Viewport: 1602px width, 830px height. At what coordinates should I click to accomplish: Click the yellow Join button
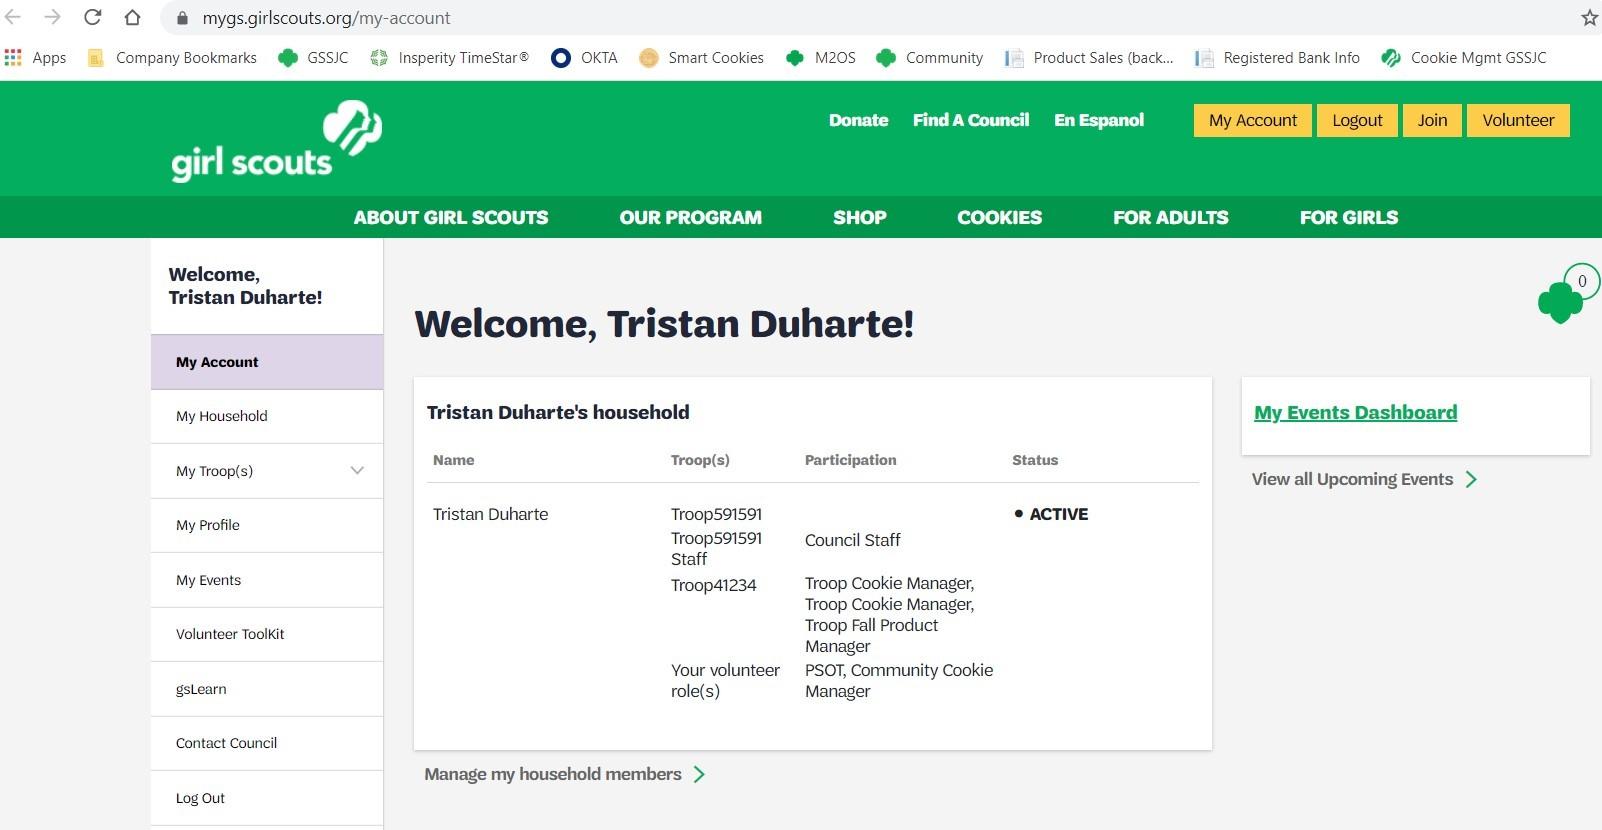point(1432,120)
